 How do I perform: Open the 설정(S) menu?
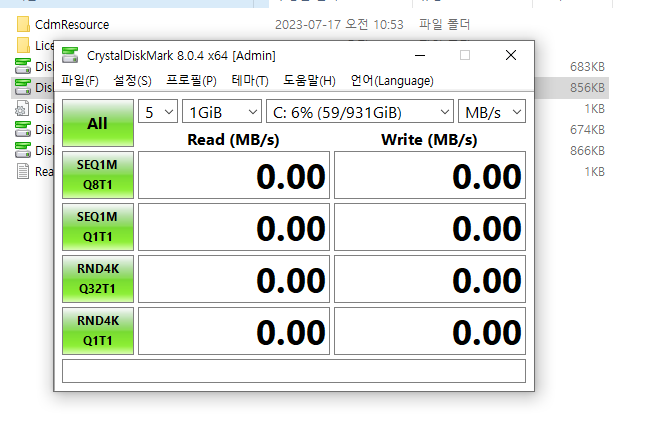coord(132,80)
